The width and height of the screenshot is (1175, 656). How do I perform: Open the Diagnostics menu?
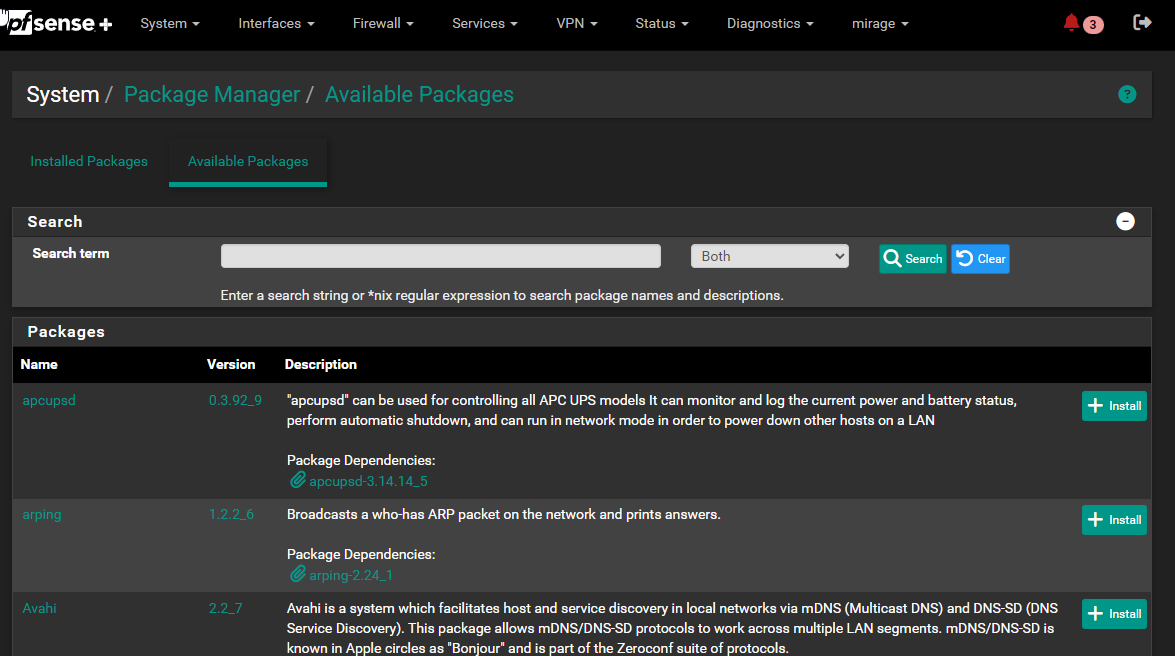coord(769,24)
